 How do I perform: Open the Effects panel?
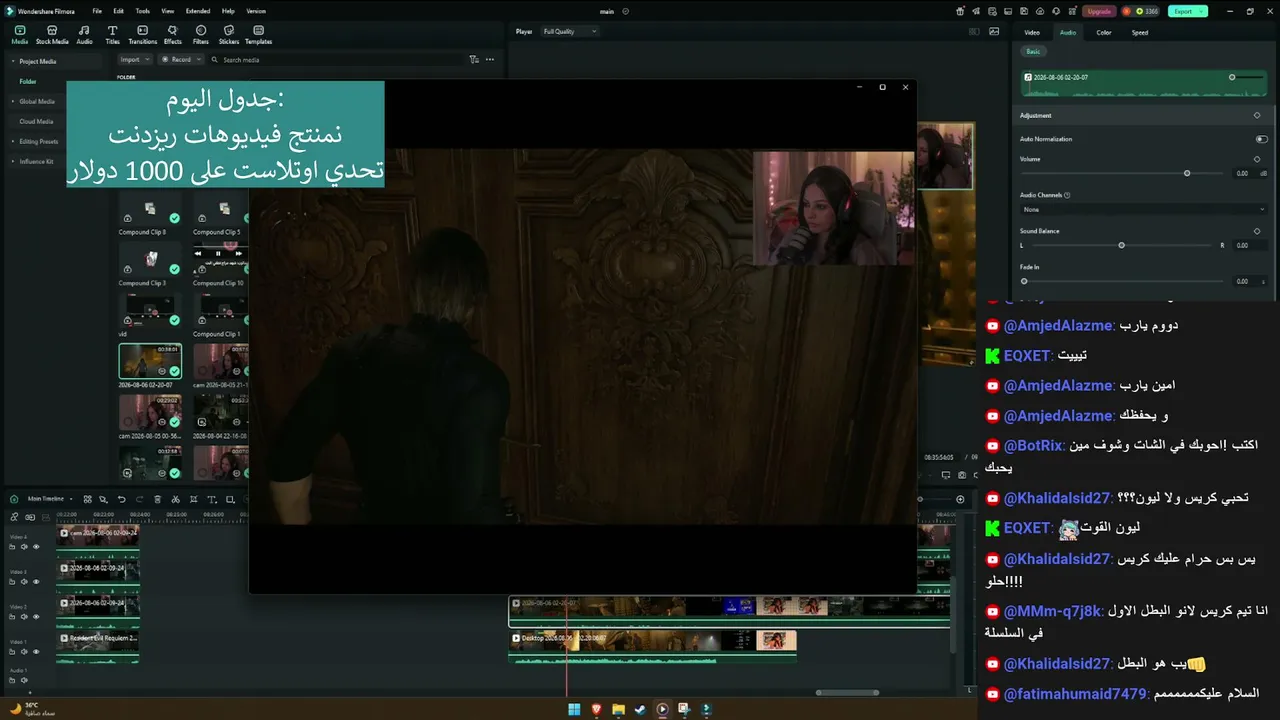point(173,35)
